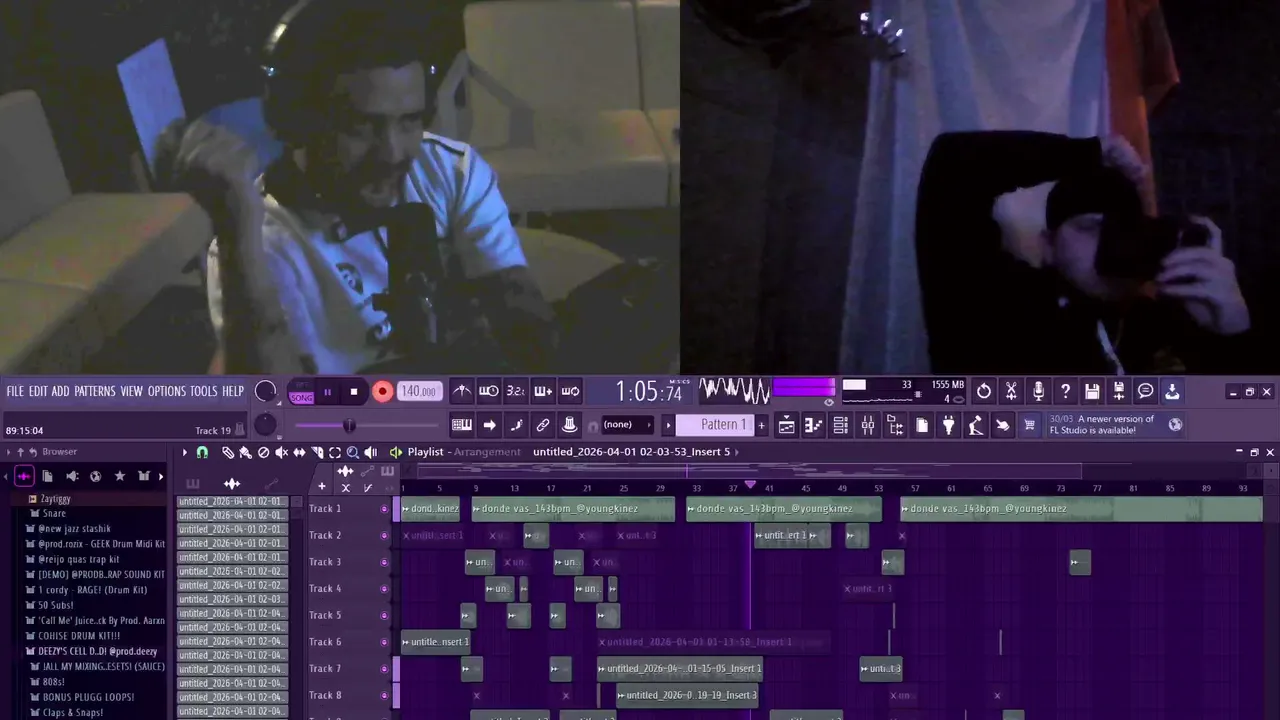
Task: Show more Browser tabs with right arrow
Action: click(x=161, y=476)
